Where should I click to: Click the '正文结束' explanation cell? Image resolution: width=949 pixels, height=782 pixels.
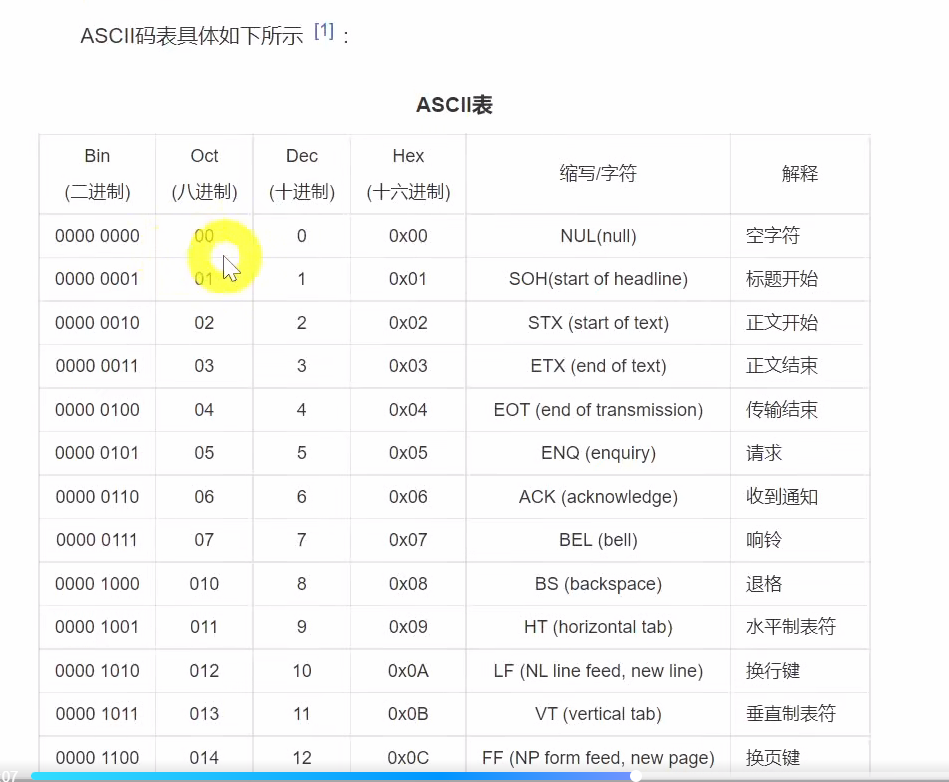tap(800, 366)
